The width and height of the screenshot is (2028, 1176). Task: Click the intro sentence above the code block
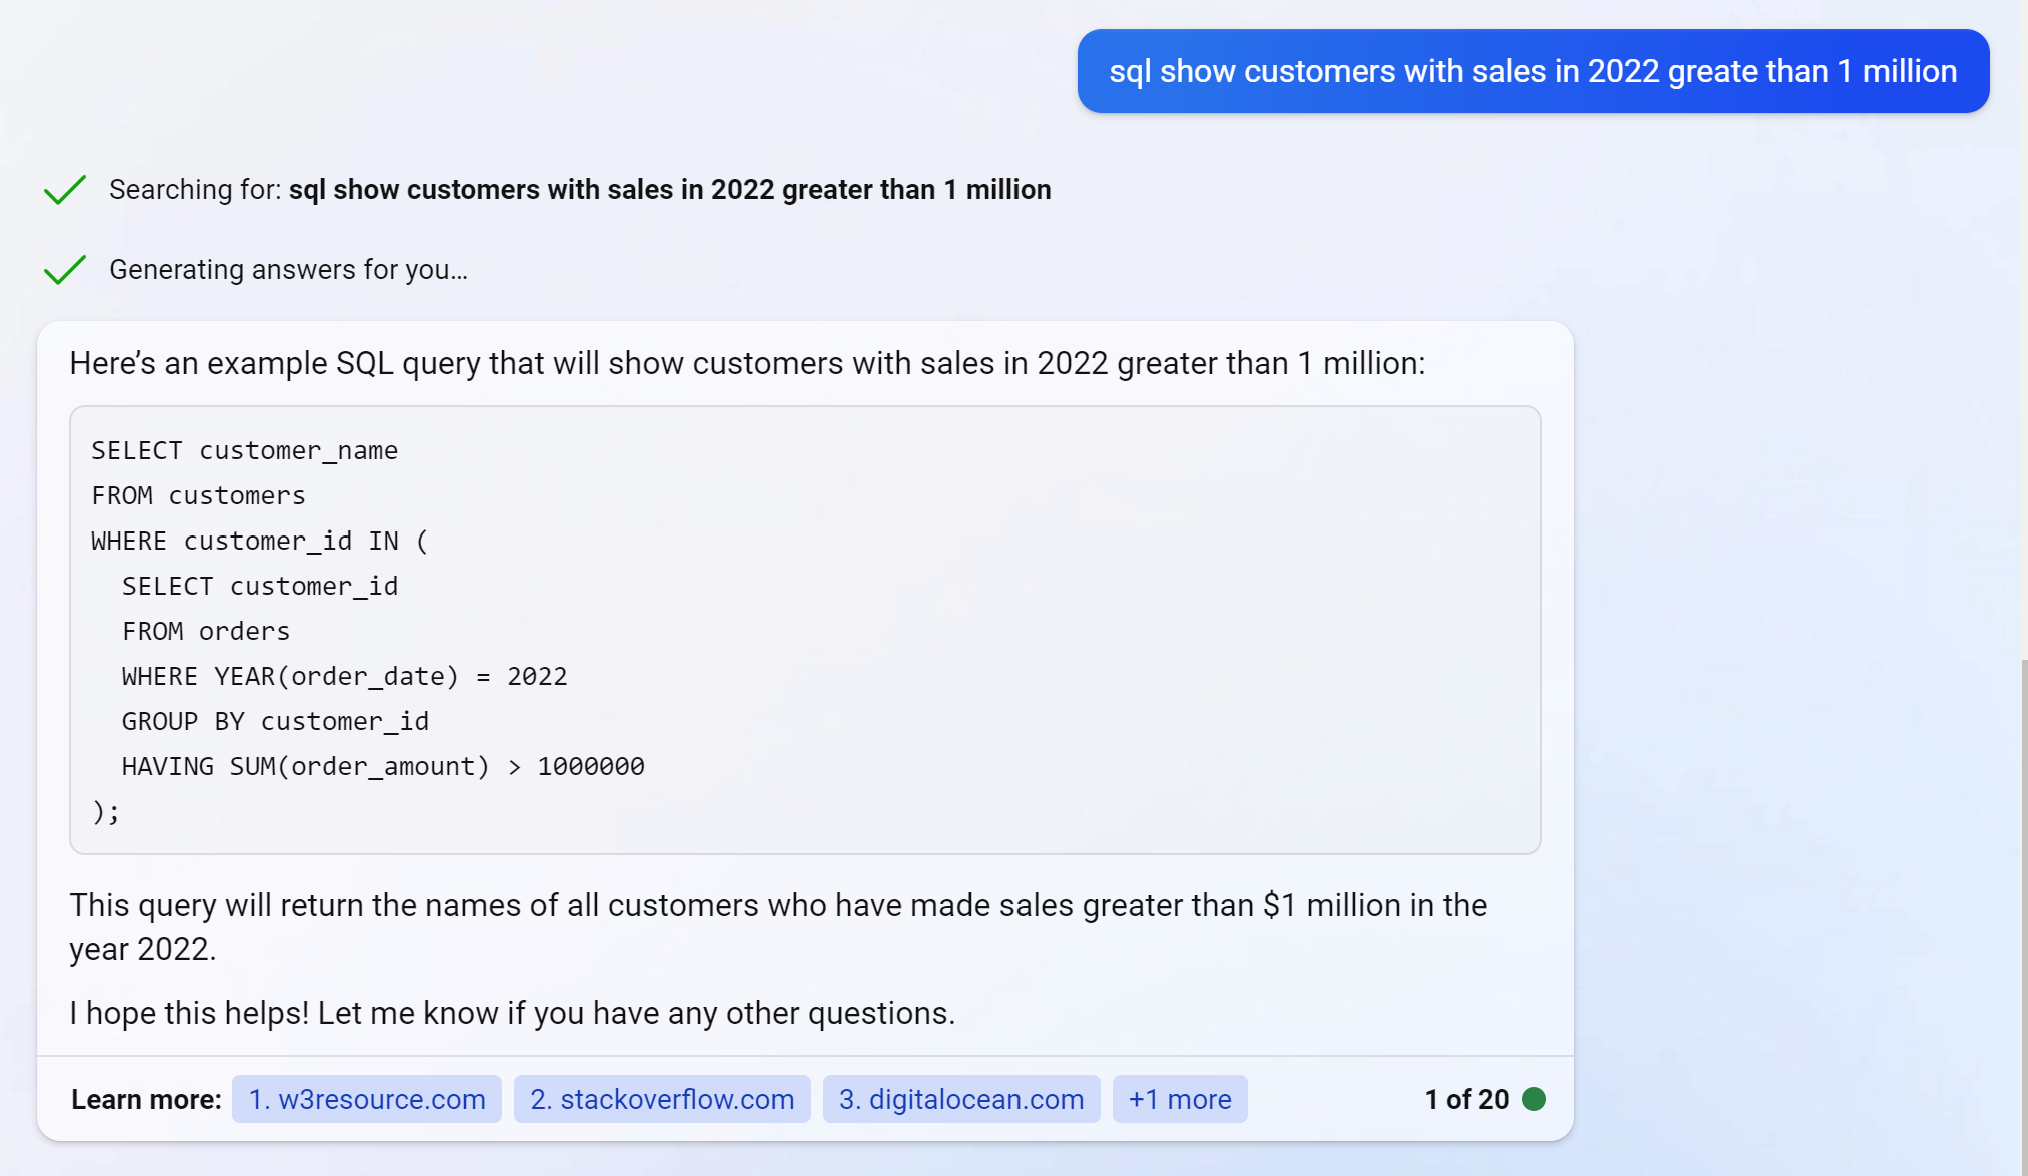pos(746,363)
